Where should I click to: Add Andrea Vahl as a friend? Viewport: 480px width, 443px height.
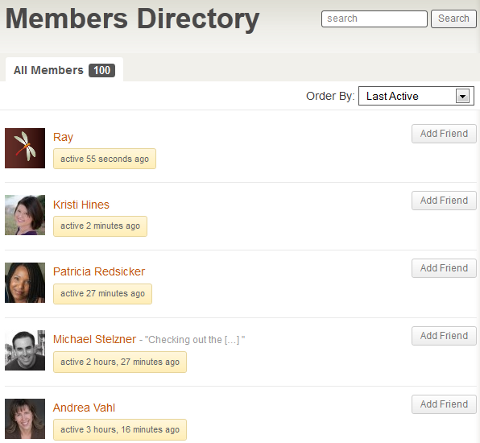[x=444, y=404]
